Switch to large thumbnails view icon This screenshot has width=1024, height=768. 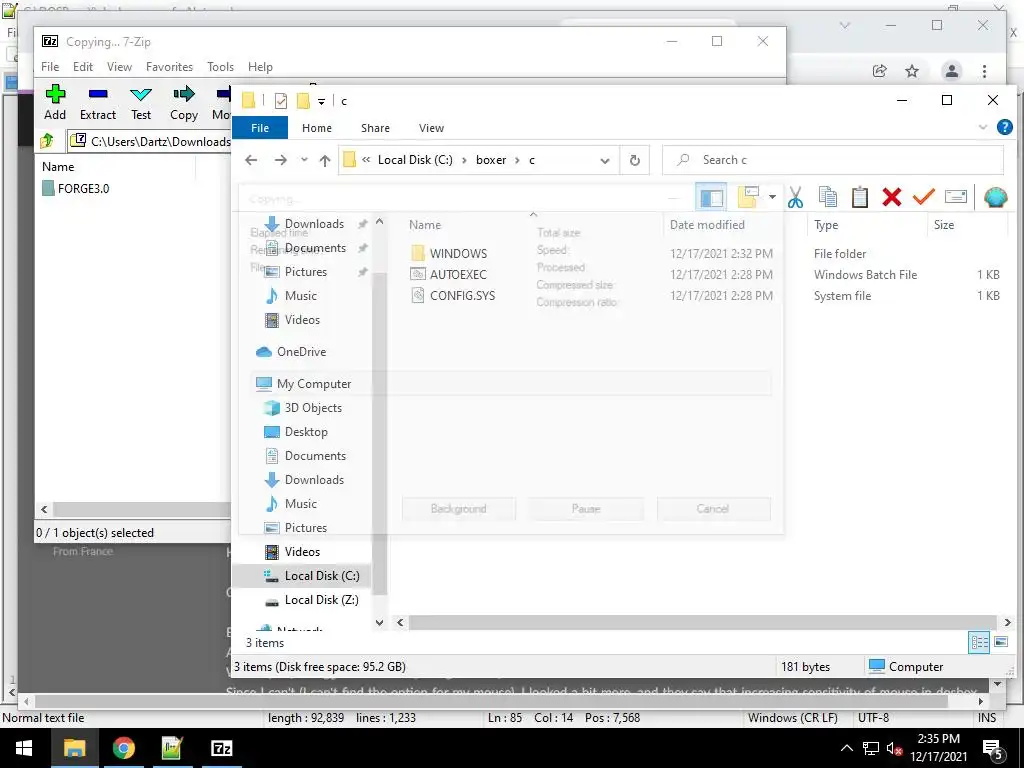click(x=1000, y=643)
